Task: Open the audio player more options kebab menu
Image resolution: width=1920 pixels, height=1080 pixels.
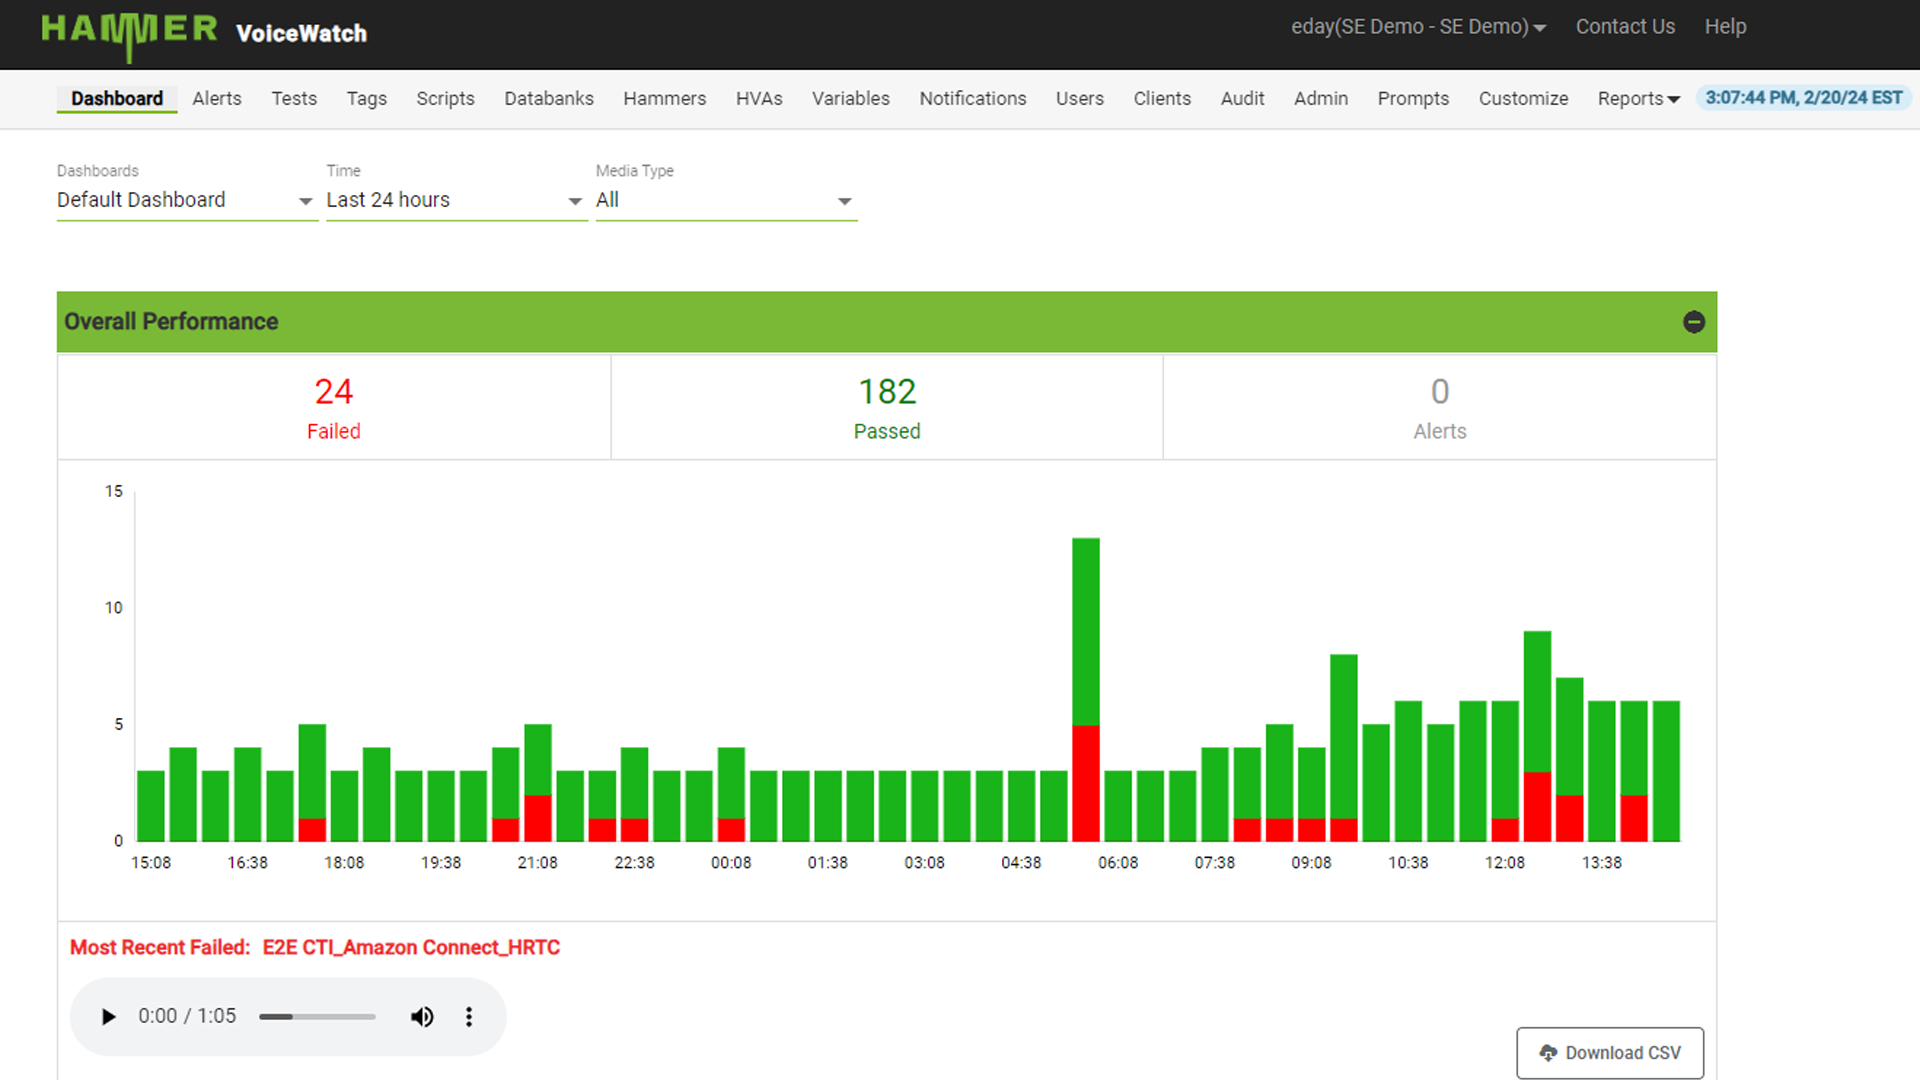Action: click(x=468, y=1016)
